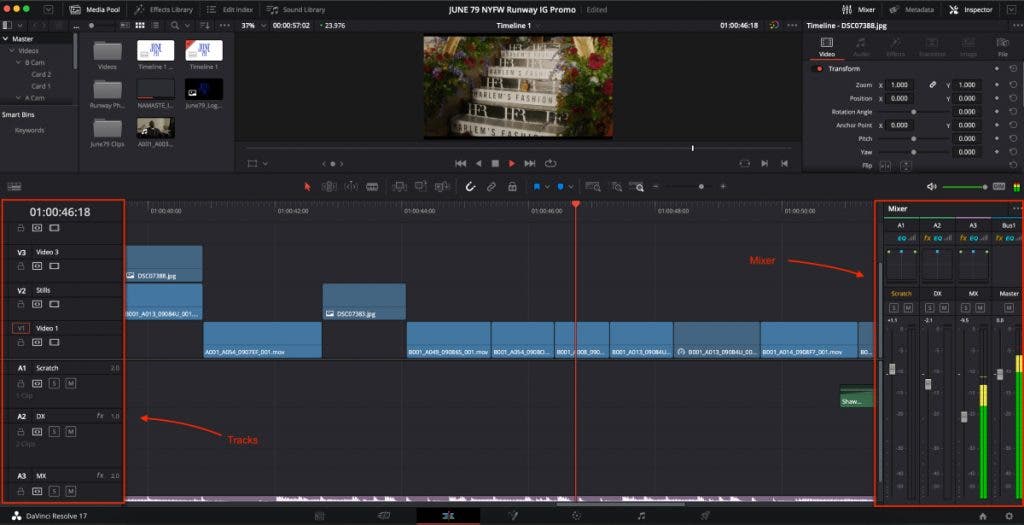Viewport: 1024px width, 525px height.
Task: Mute the A2 DX track
Action: (x=71, y=432)
